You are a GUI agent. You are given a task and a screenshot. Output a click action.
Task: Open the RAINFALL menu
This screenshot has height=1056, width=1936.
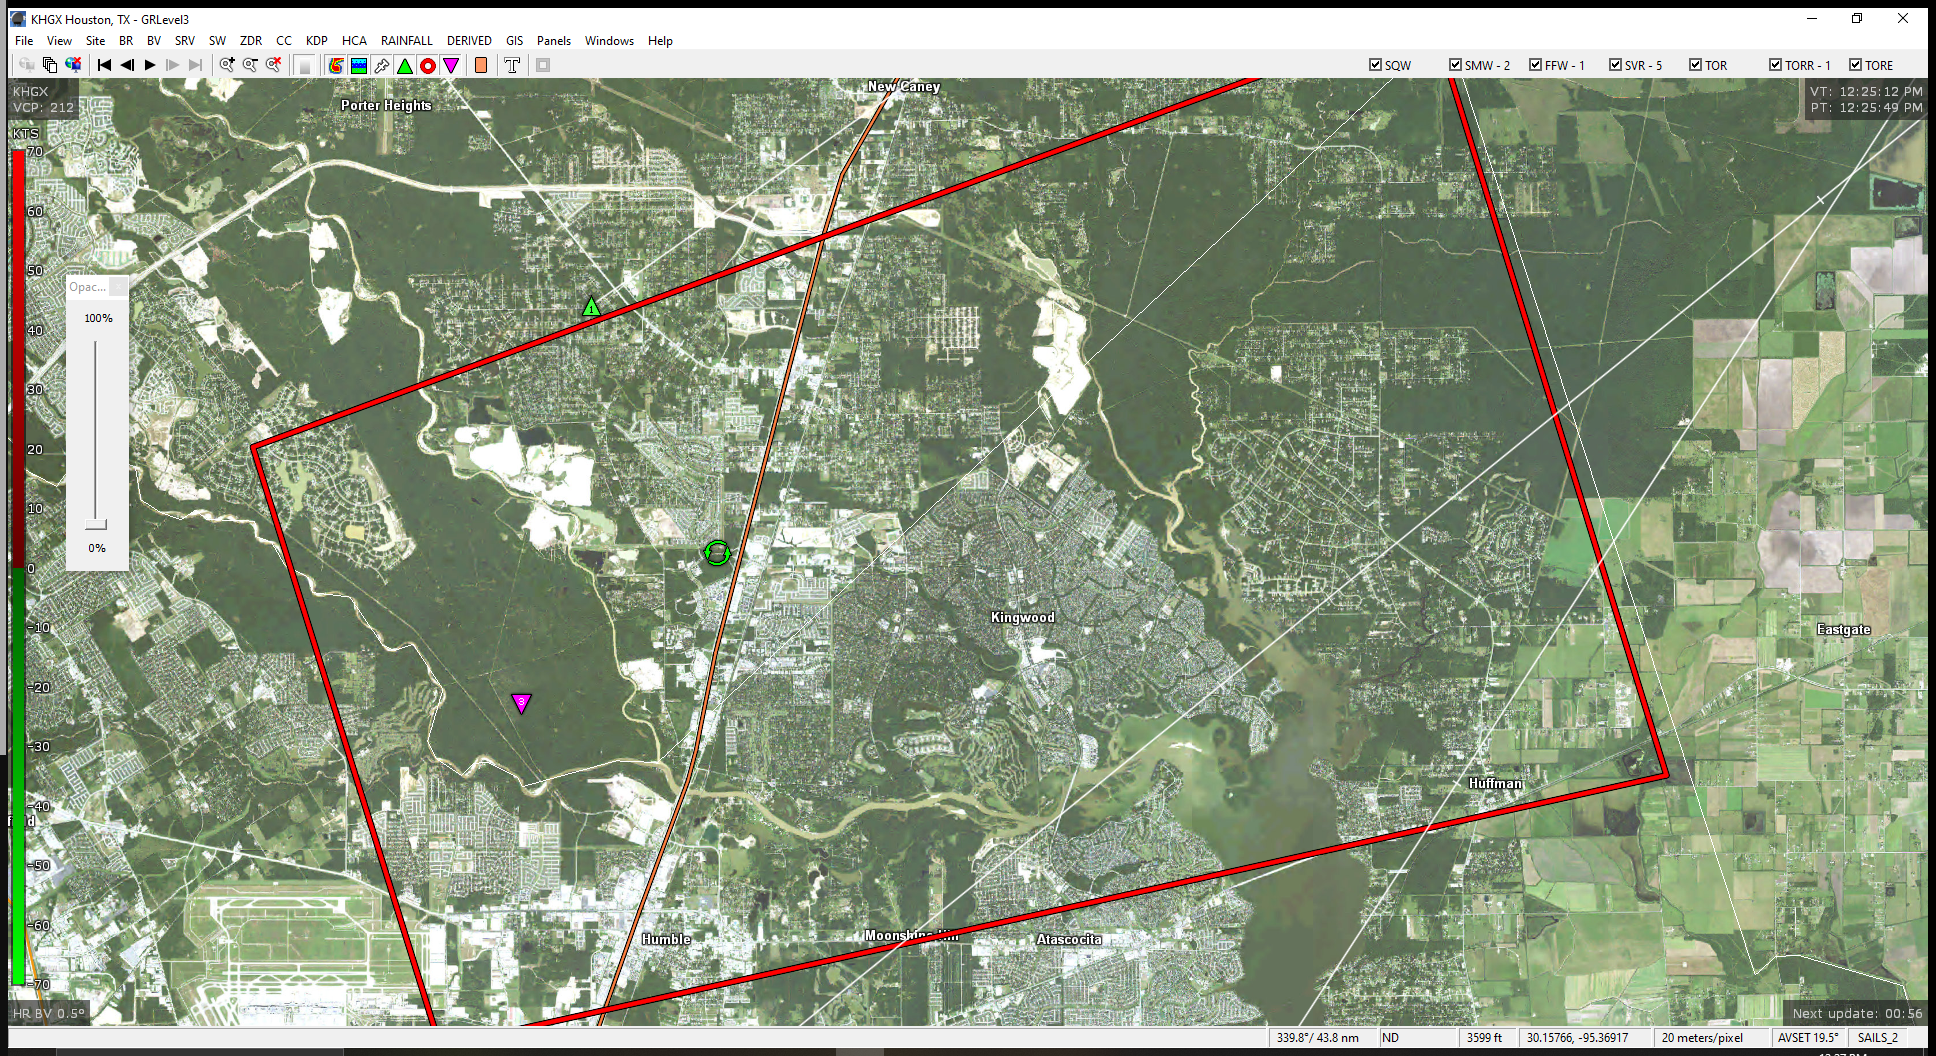point(407,41)
